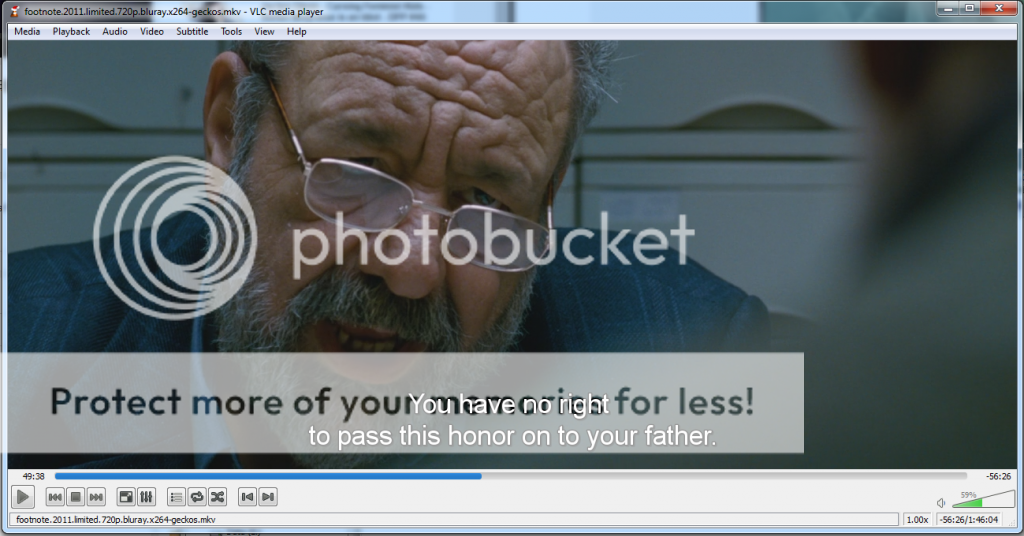Viewport: 1024px width, 536px height.
Task: Click the Play button
Action: pos(23,497)
